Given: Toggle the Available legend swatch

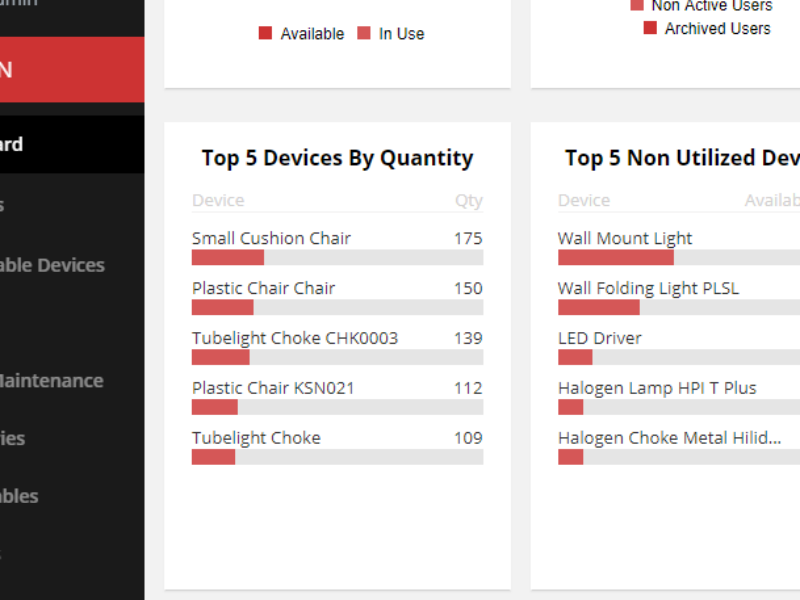Looking at the screenshot, I should pyautogui.click(x=265, y=33).
